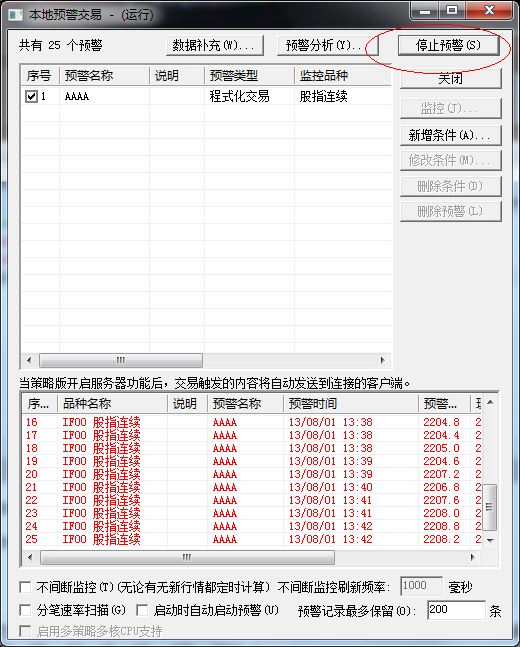Select record row 19 with price 2204.6

point(252,461)
